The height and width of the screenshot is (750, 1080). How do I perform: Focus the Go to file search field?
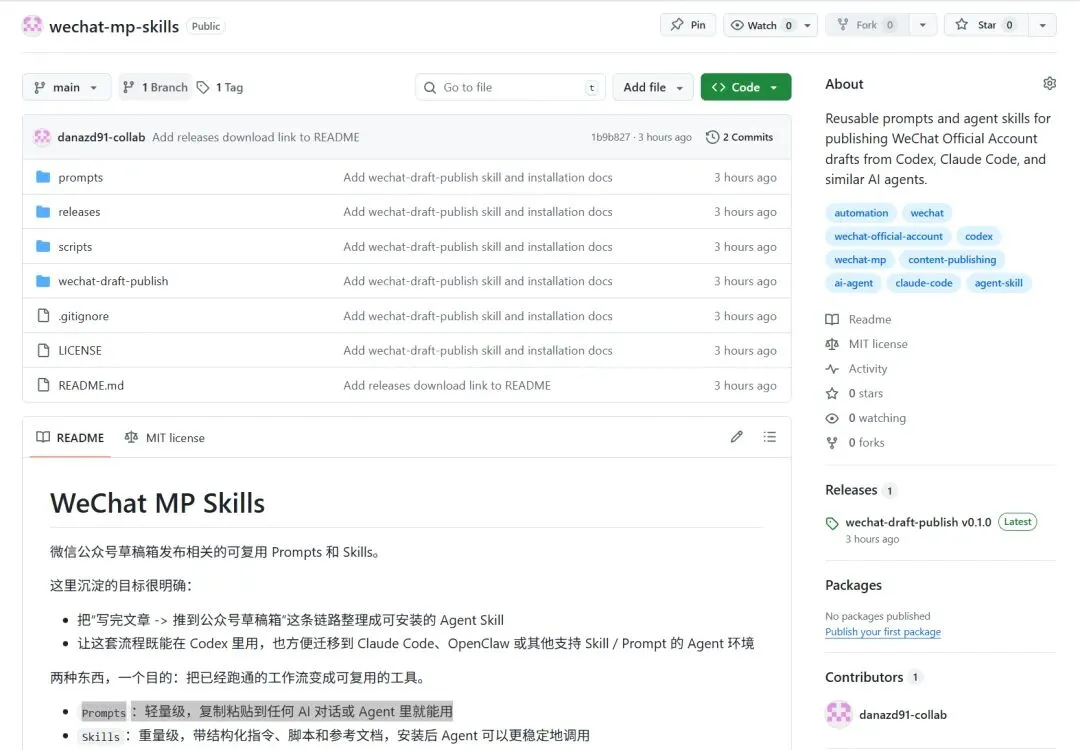[x=510, y=87]
